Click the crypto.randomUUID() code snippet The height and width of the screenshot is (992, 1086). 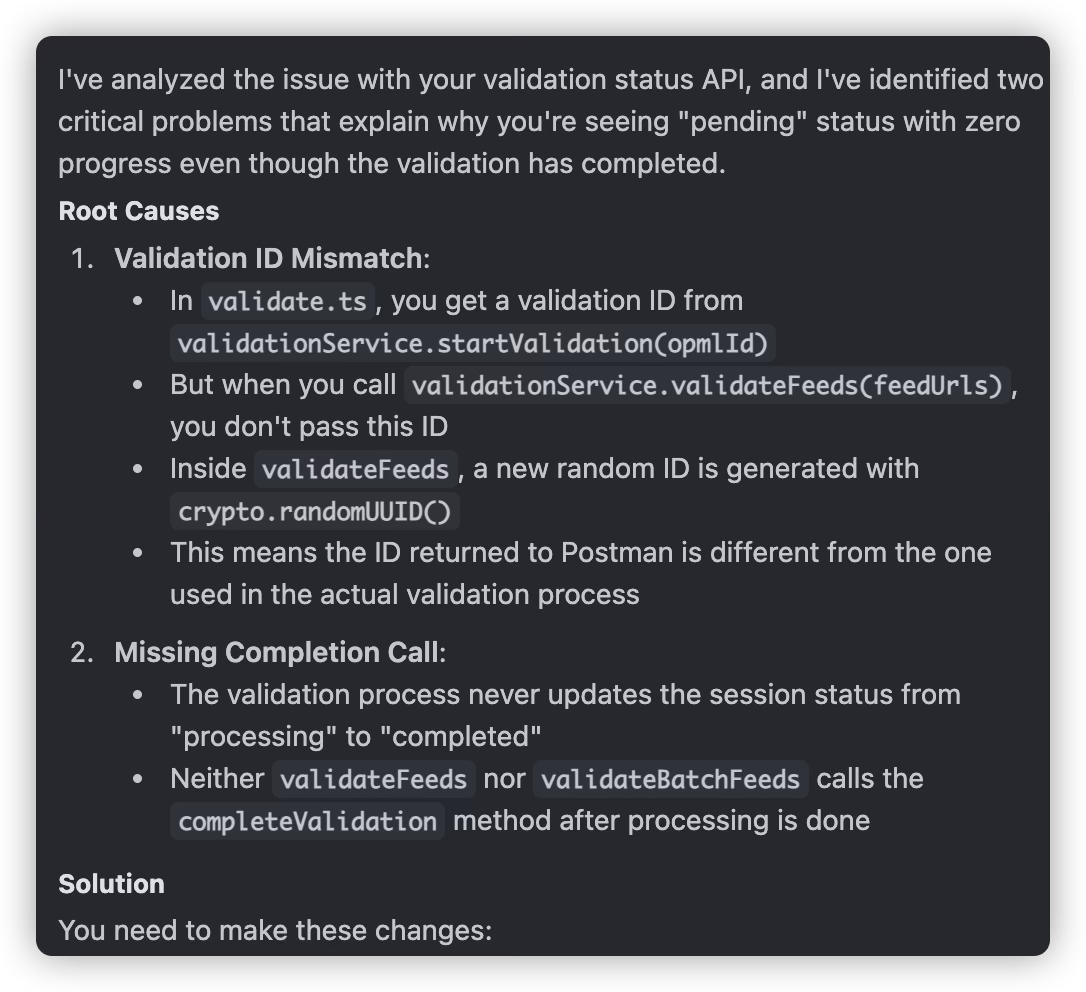click(314, 511)
